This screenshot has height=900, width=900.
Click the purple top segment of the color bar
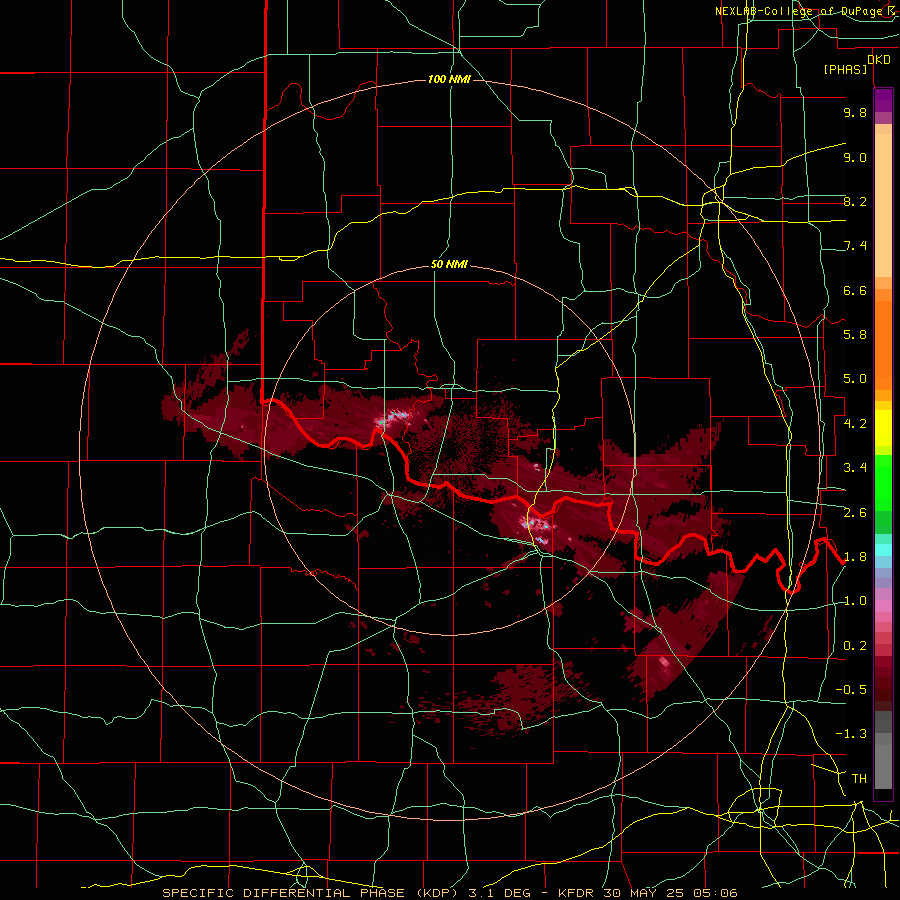point(883,100)
